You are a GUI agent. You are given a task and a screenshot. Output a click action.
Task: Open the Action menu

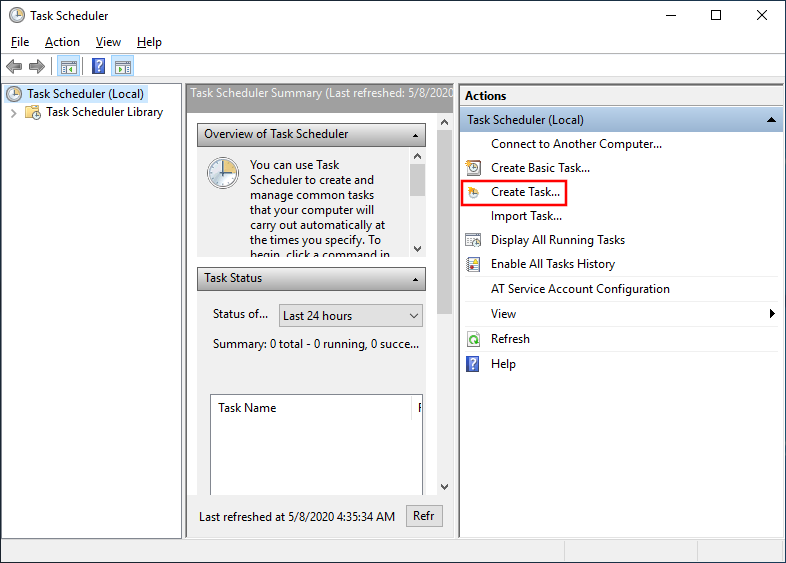tap(62, 42)
